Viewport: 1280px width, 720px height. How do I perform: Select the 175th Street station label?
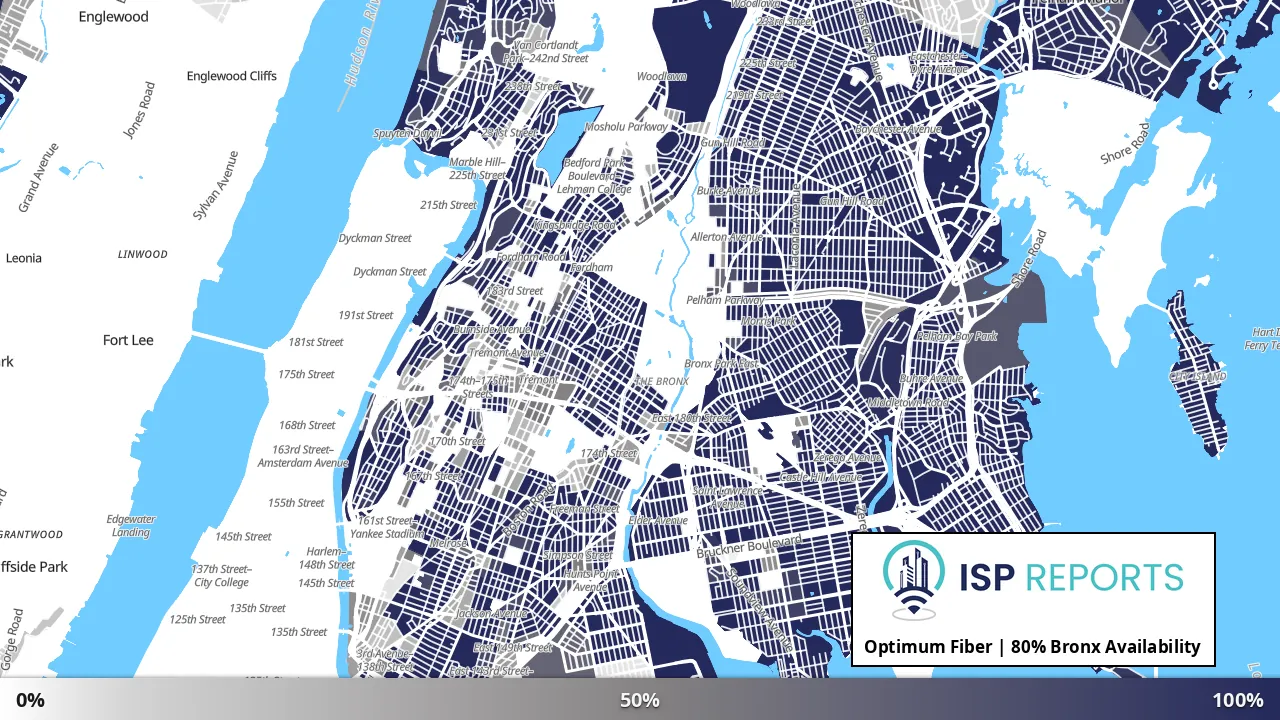tap(307, 374)
